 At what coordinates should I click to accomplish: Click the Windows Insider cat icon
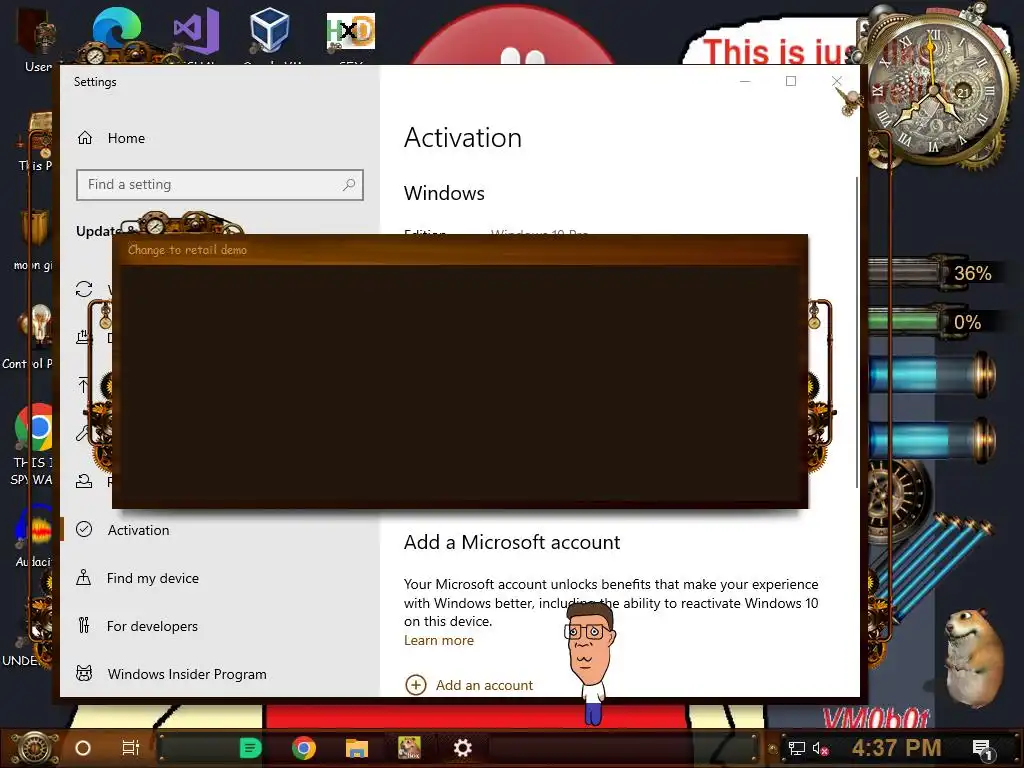[x=84, y=673]
